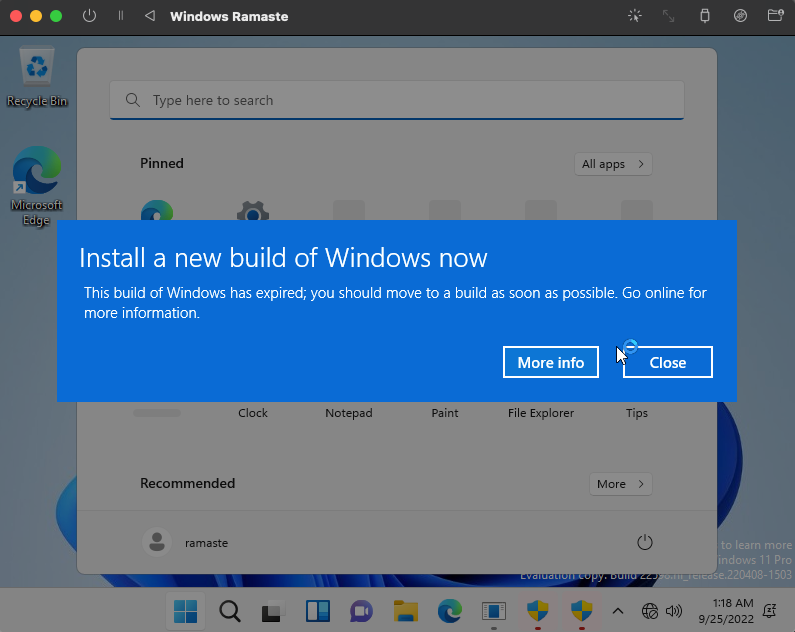Open the Widgets taskbar icon

(x=318, y=611)
